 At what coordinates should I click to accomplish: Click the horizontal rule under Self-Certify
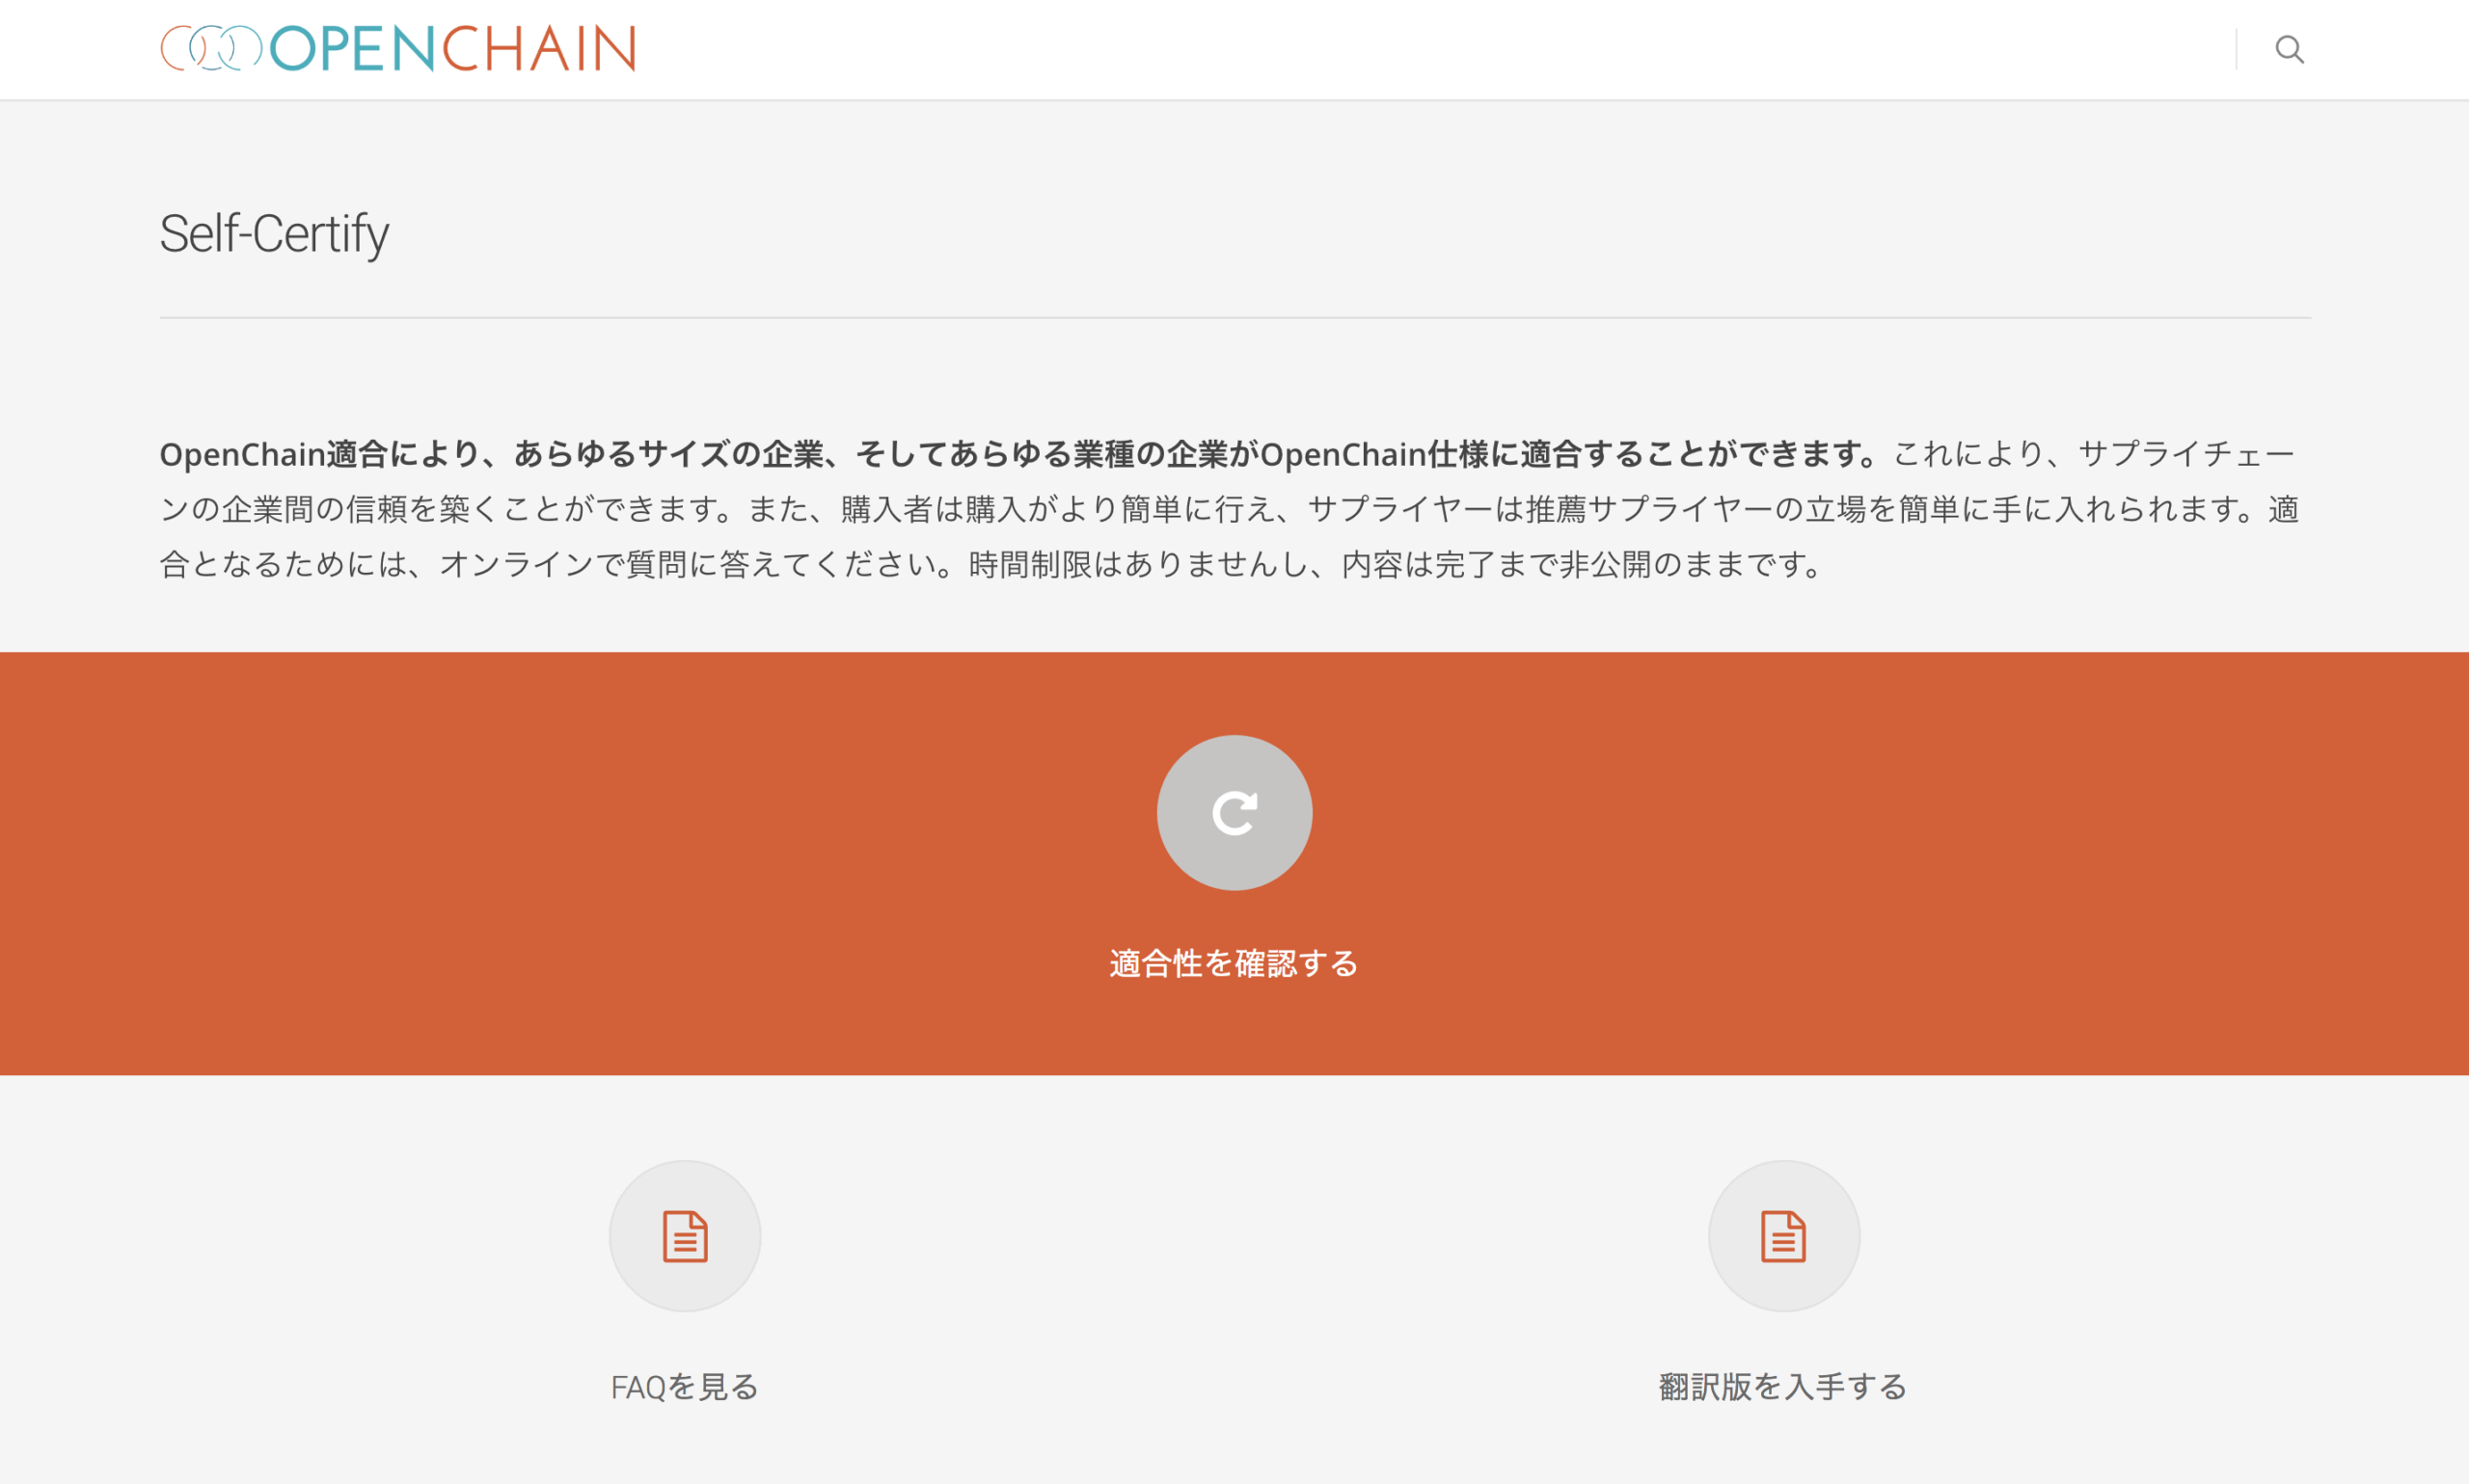point(1235,318)
